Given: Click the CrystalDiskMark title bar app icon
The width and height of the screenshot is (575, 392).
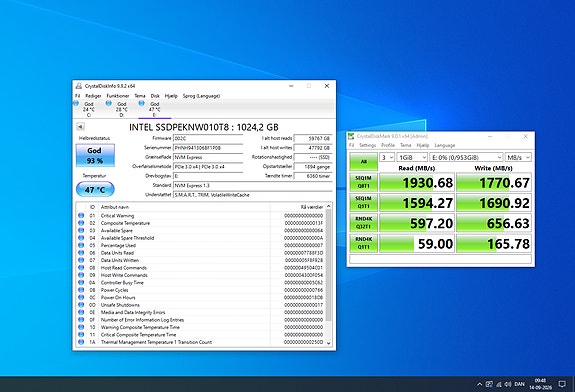Looking at the screenshot, I should click(351, 136).
